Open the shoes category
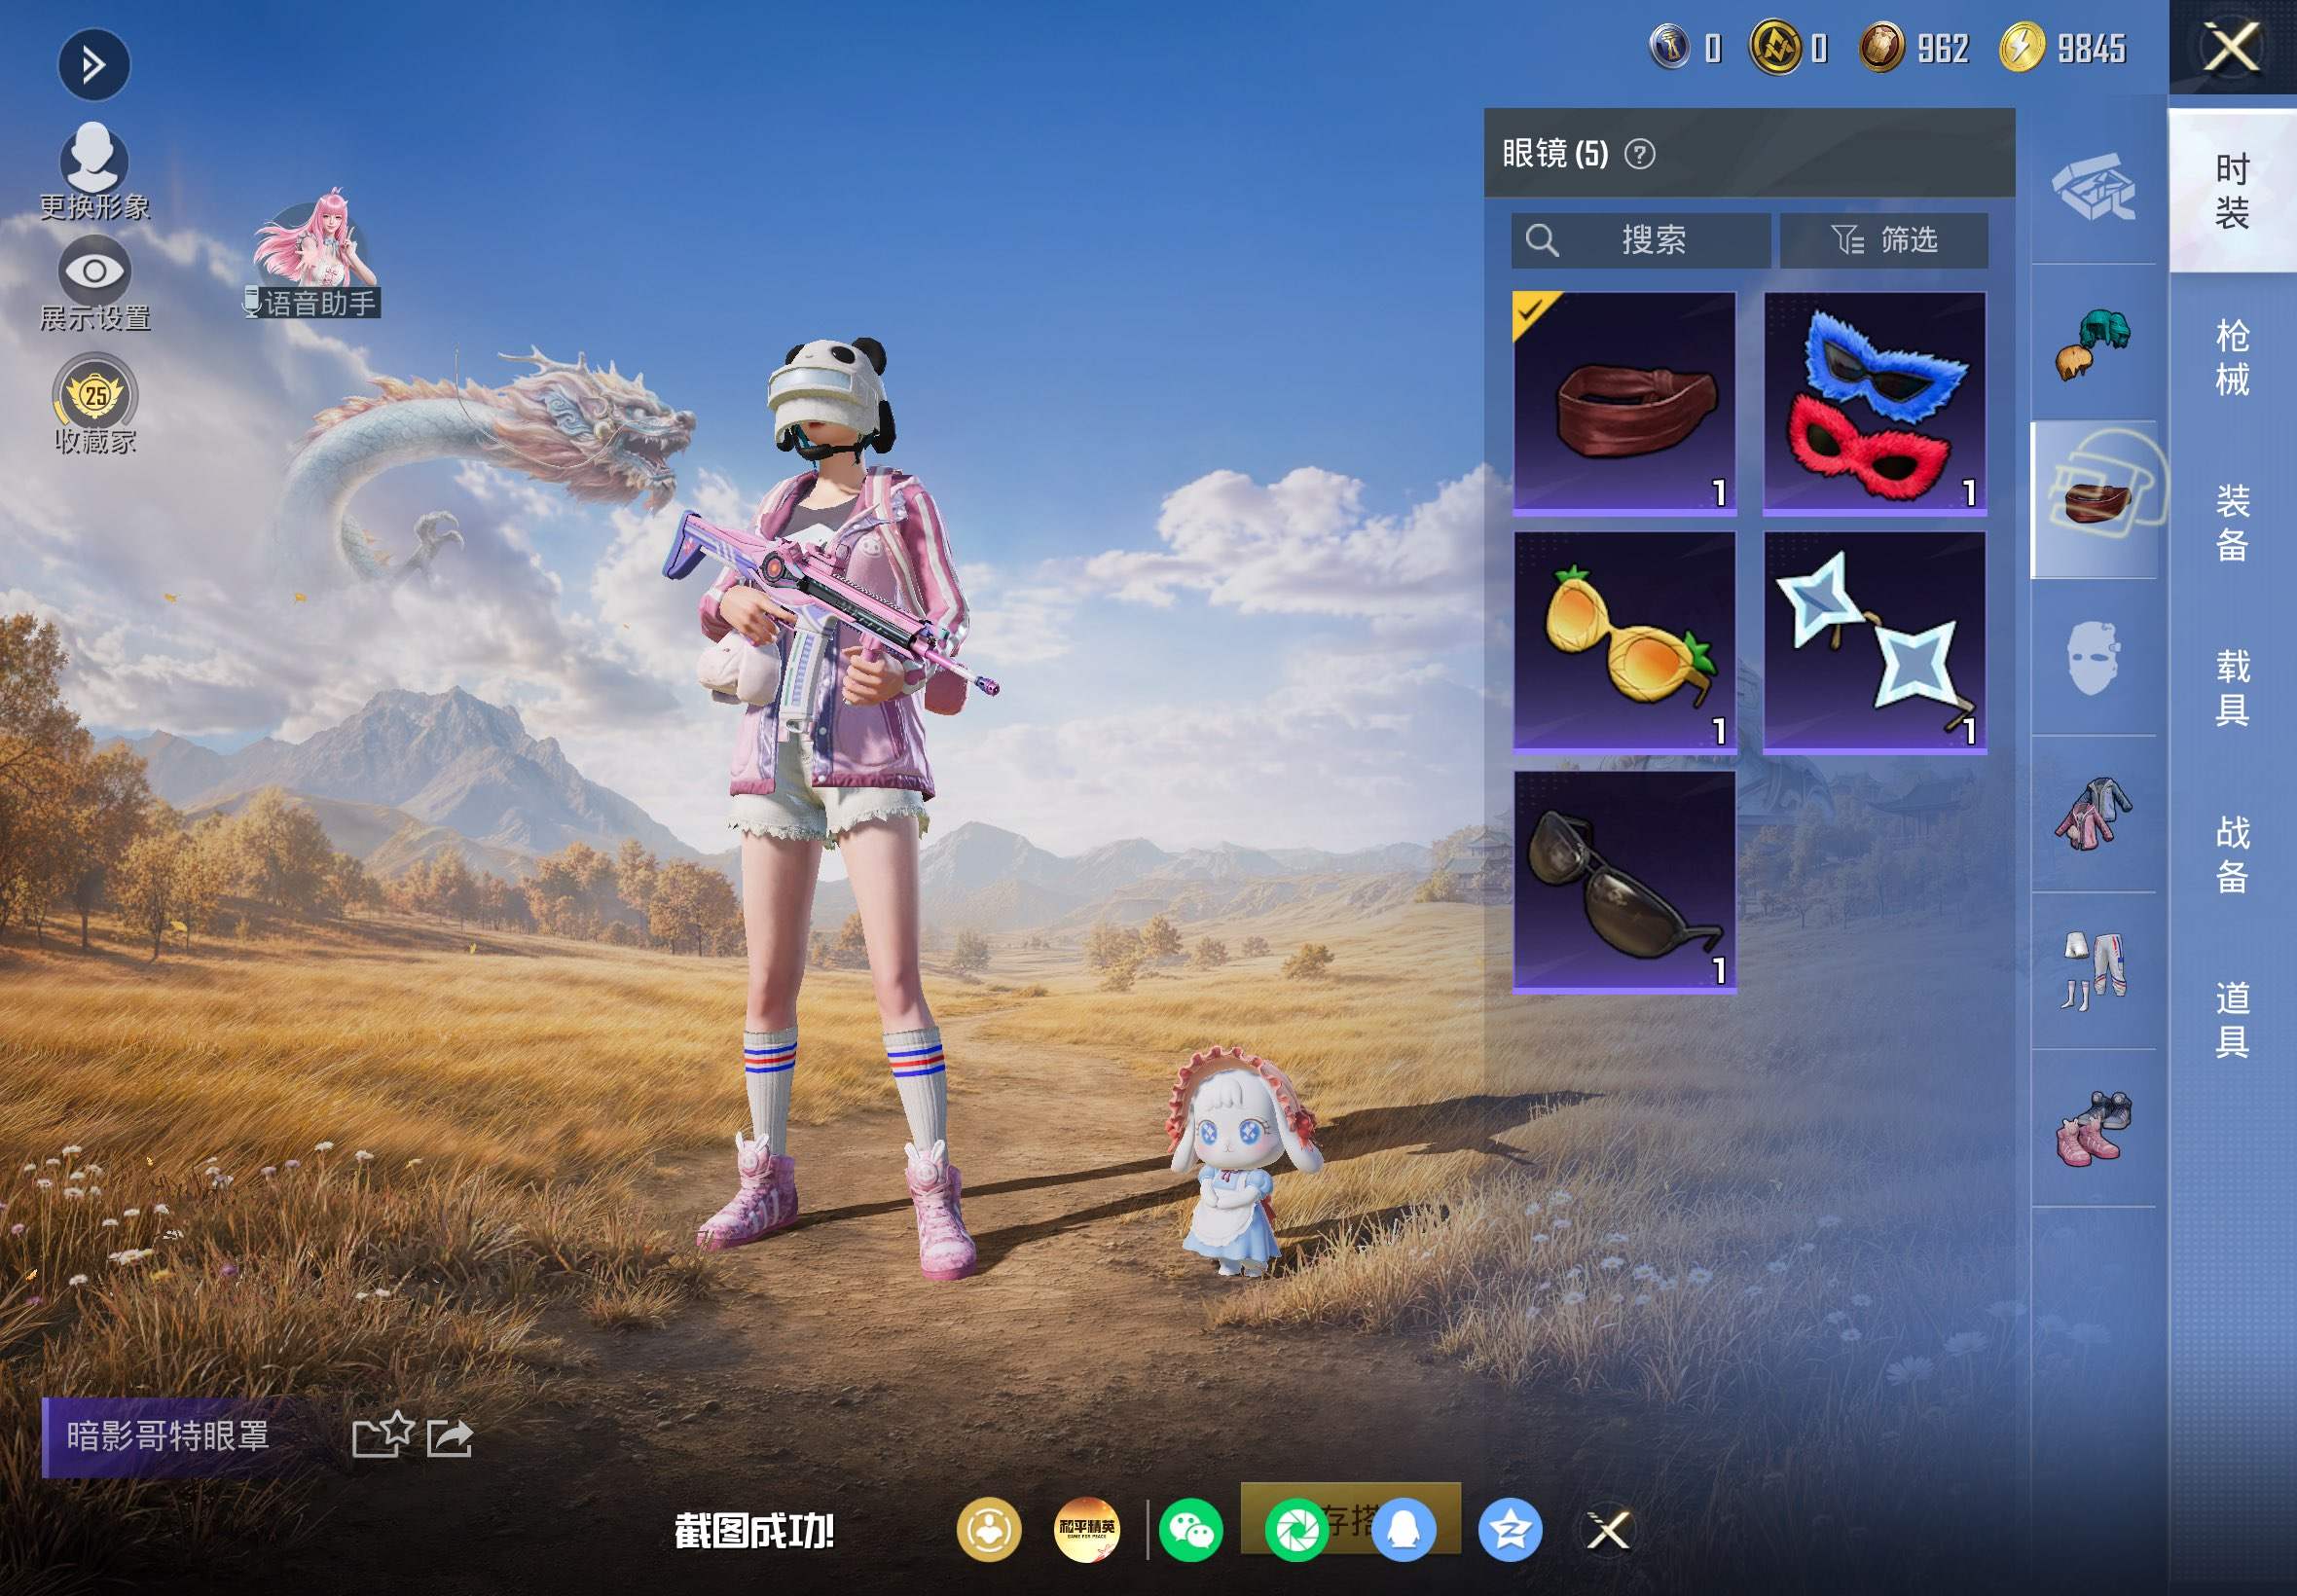 pyautogui.click(x=2093, y=1128)
